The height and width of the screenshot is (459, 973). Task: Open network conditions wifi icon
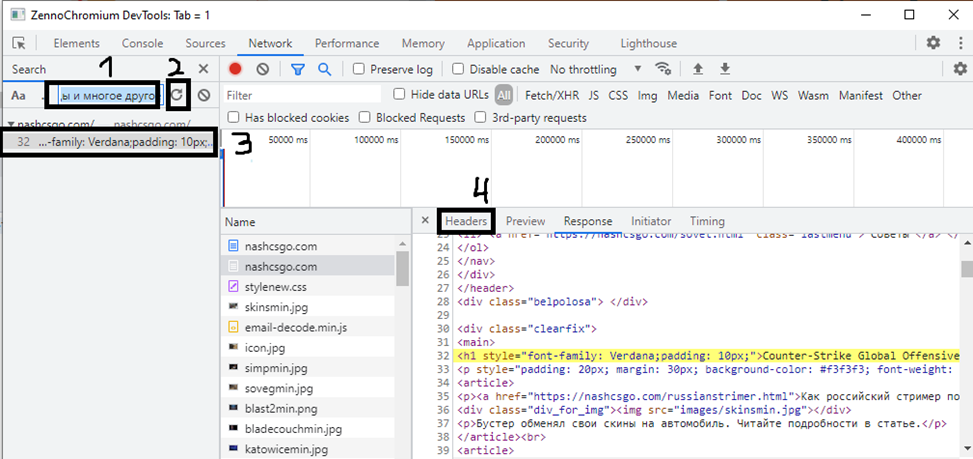coord(662,69)
